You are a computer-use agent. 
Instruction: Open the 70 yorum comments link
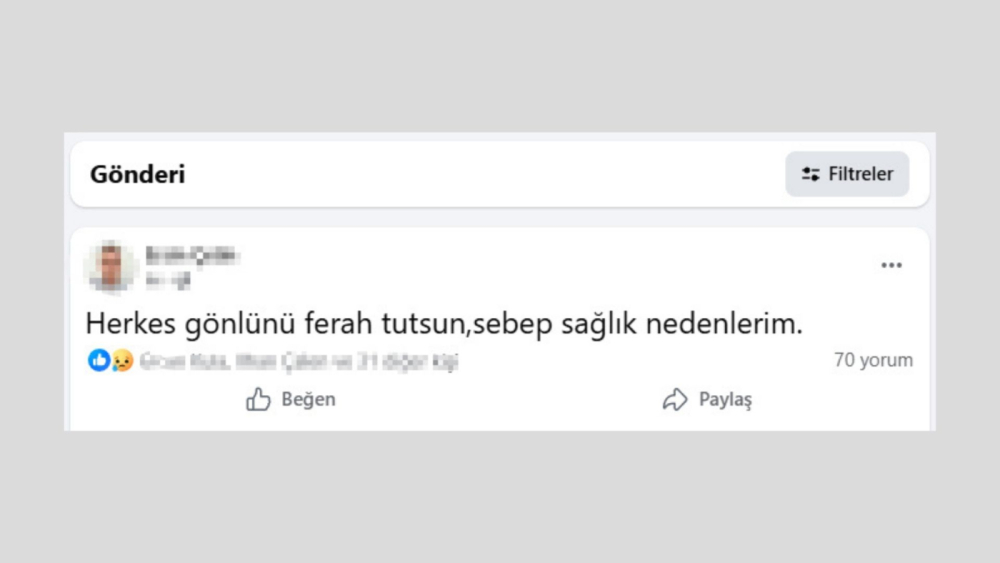click(873, 360)
